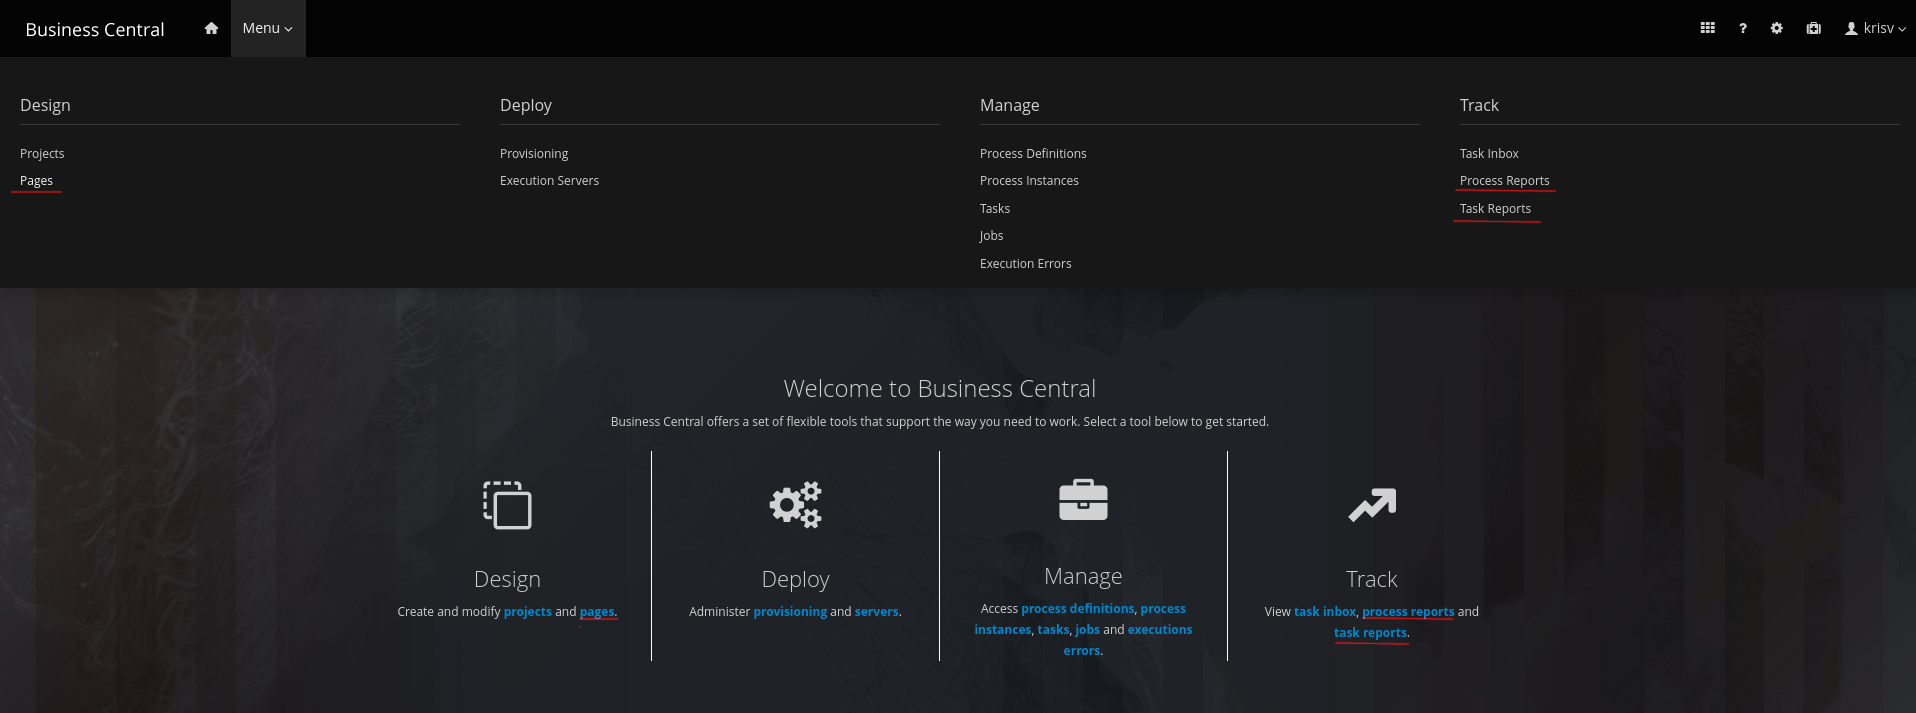The height and width of the screenshot is (713, 1916).
Task: Open Pages from the Design menu
Action: [x=36, y=181]
